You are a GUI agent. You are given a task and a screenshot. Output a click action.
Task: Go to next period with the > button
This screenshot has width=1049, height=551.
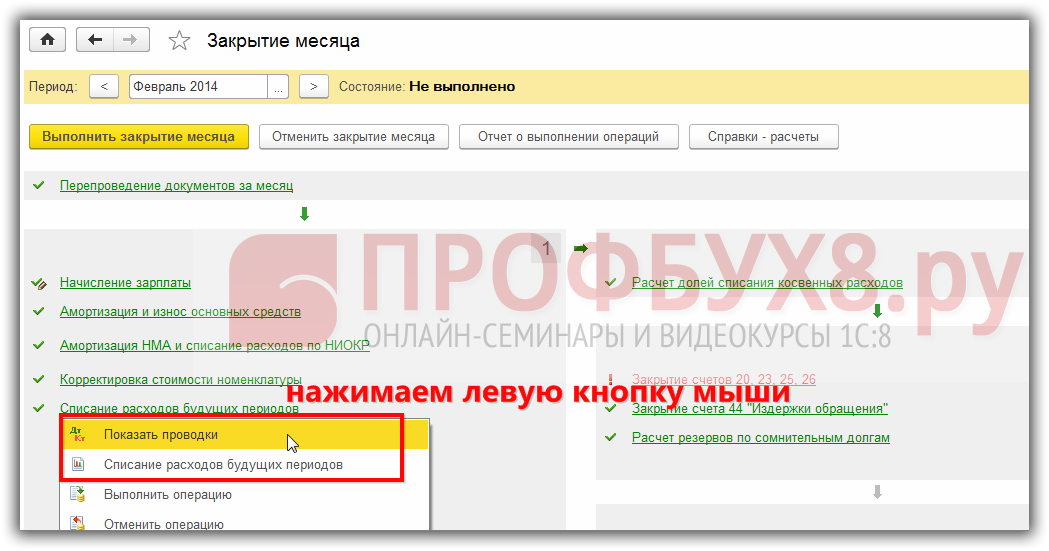(x=314, y=87)
